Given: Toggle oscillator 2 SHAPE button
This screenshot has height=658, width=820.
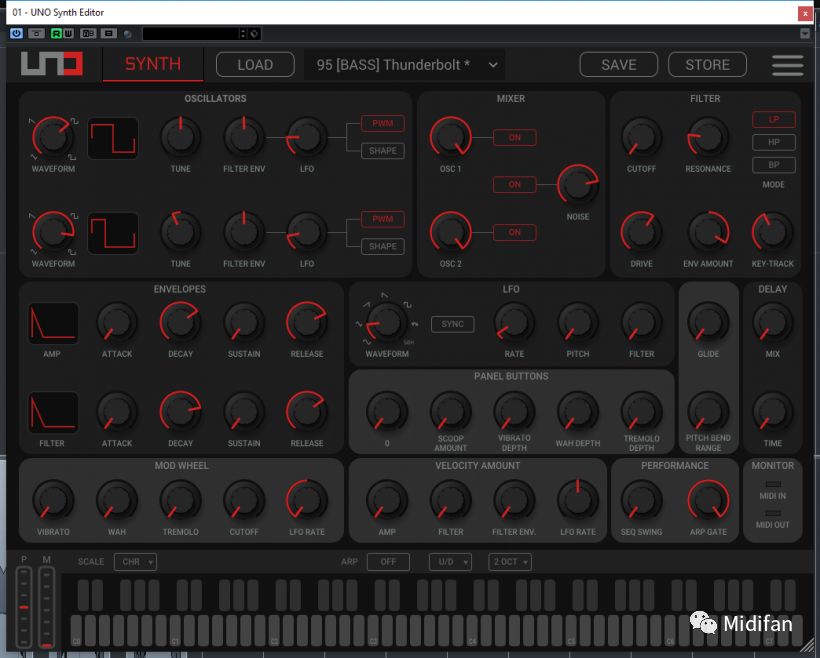Looking at the screenshot, I should pos(382,246).
